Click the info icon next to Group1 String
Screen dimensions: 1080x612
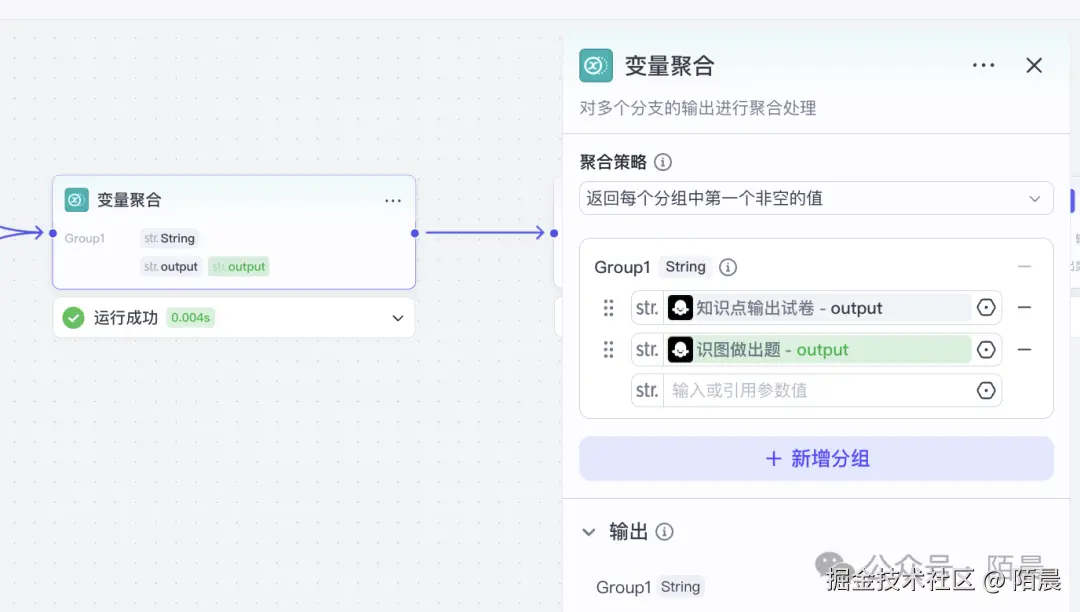727,267
